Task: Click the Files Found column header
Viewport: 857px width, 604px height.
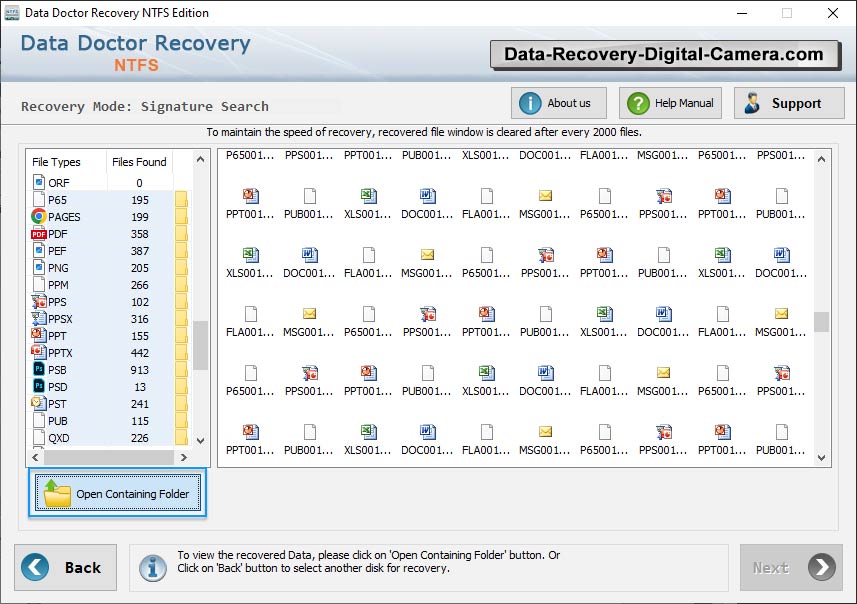Action: (139, 162)
